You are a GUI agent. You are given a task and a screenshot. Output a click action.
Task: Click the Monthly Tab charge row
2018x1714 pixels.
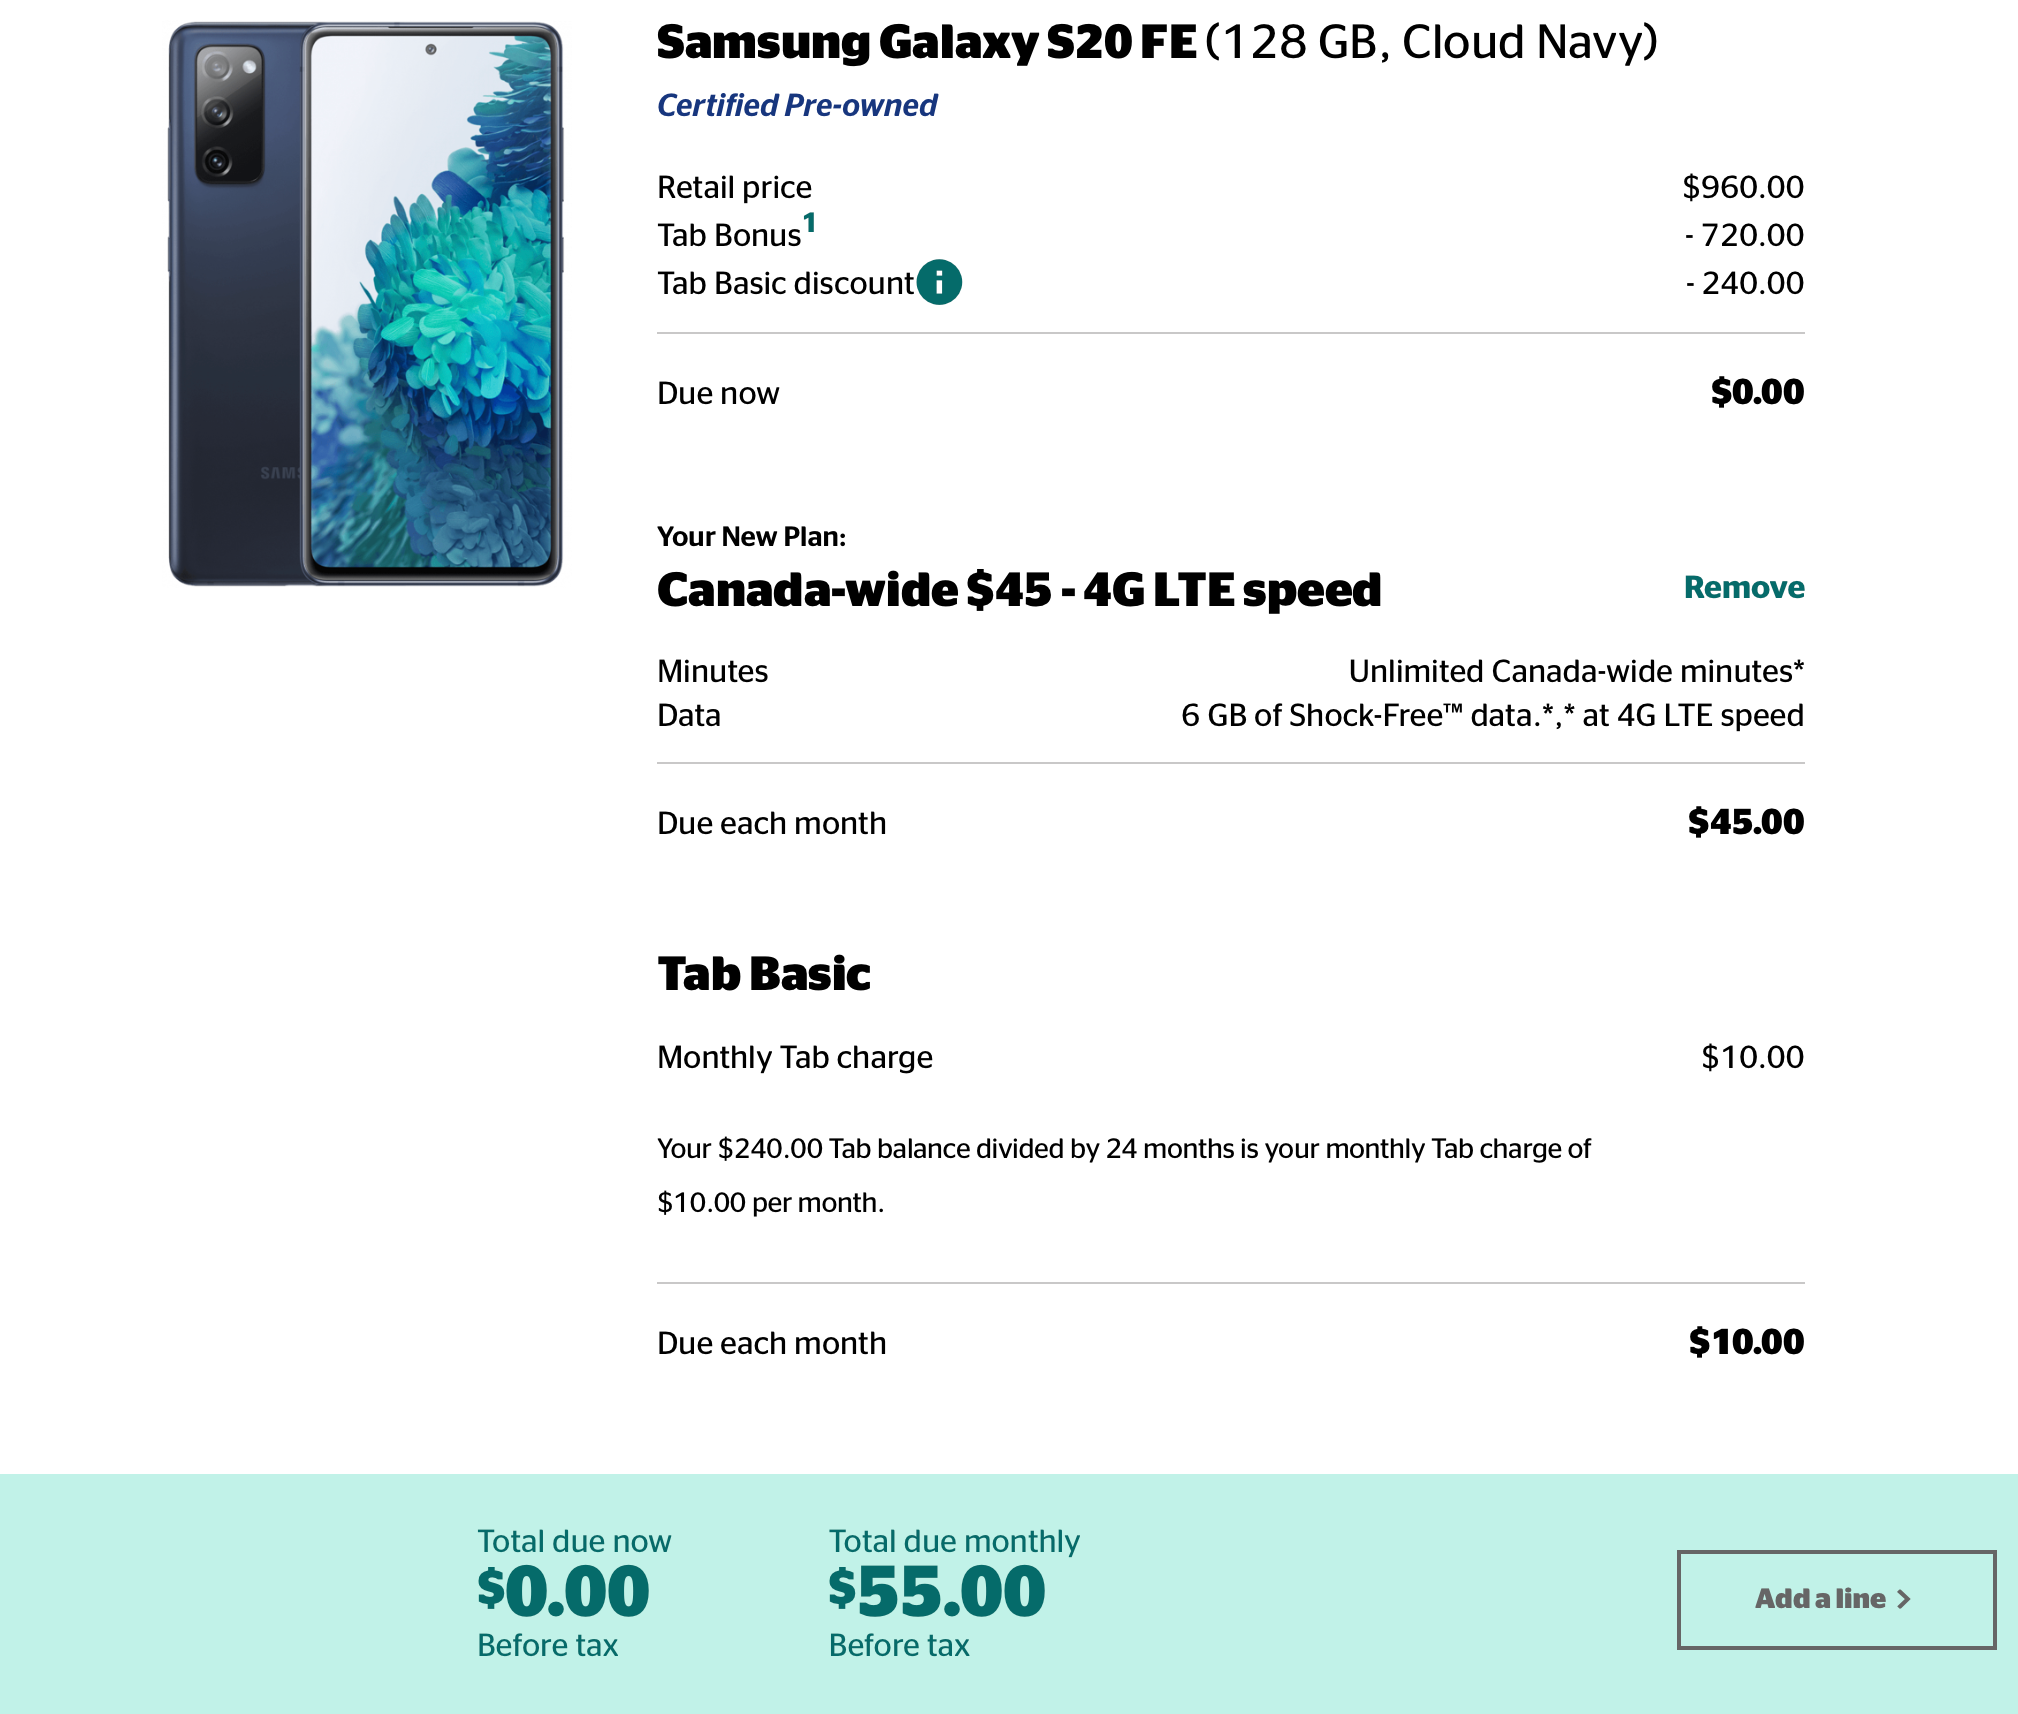pyautogui.click(x=1231, y=1057)
